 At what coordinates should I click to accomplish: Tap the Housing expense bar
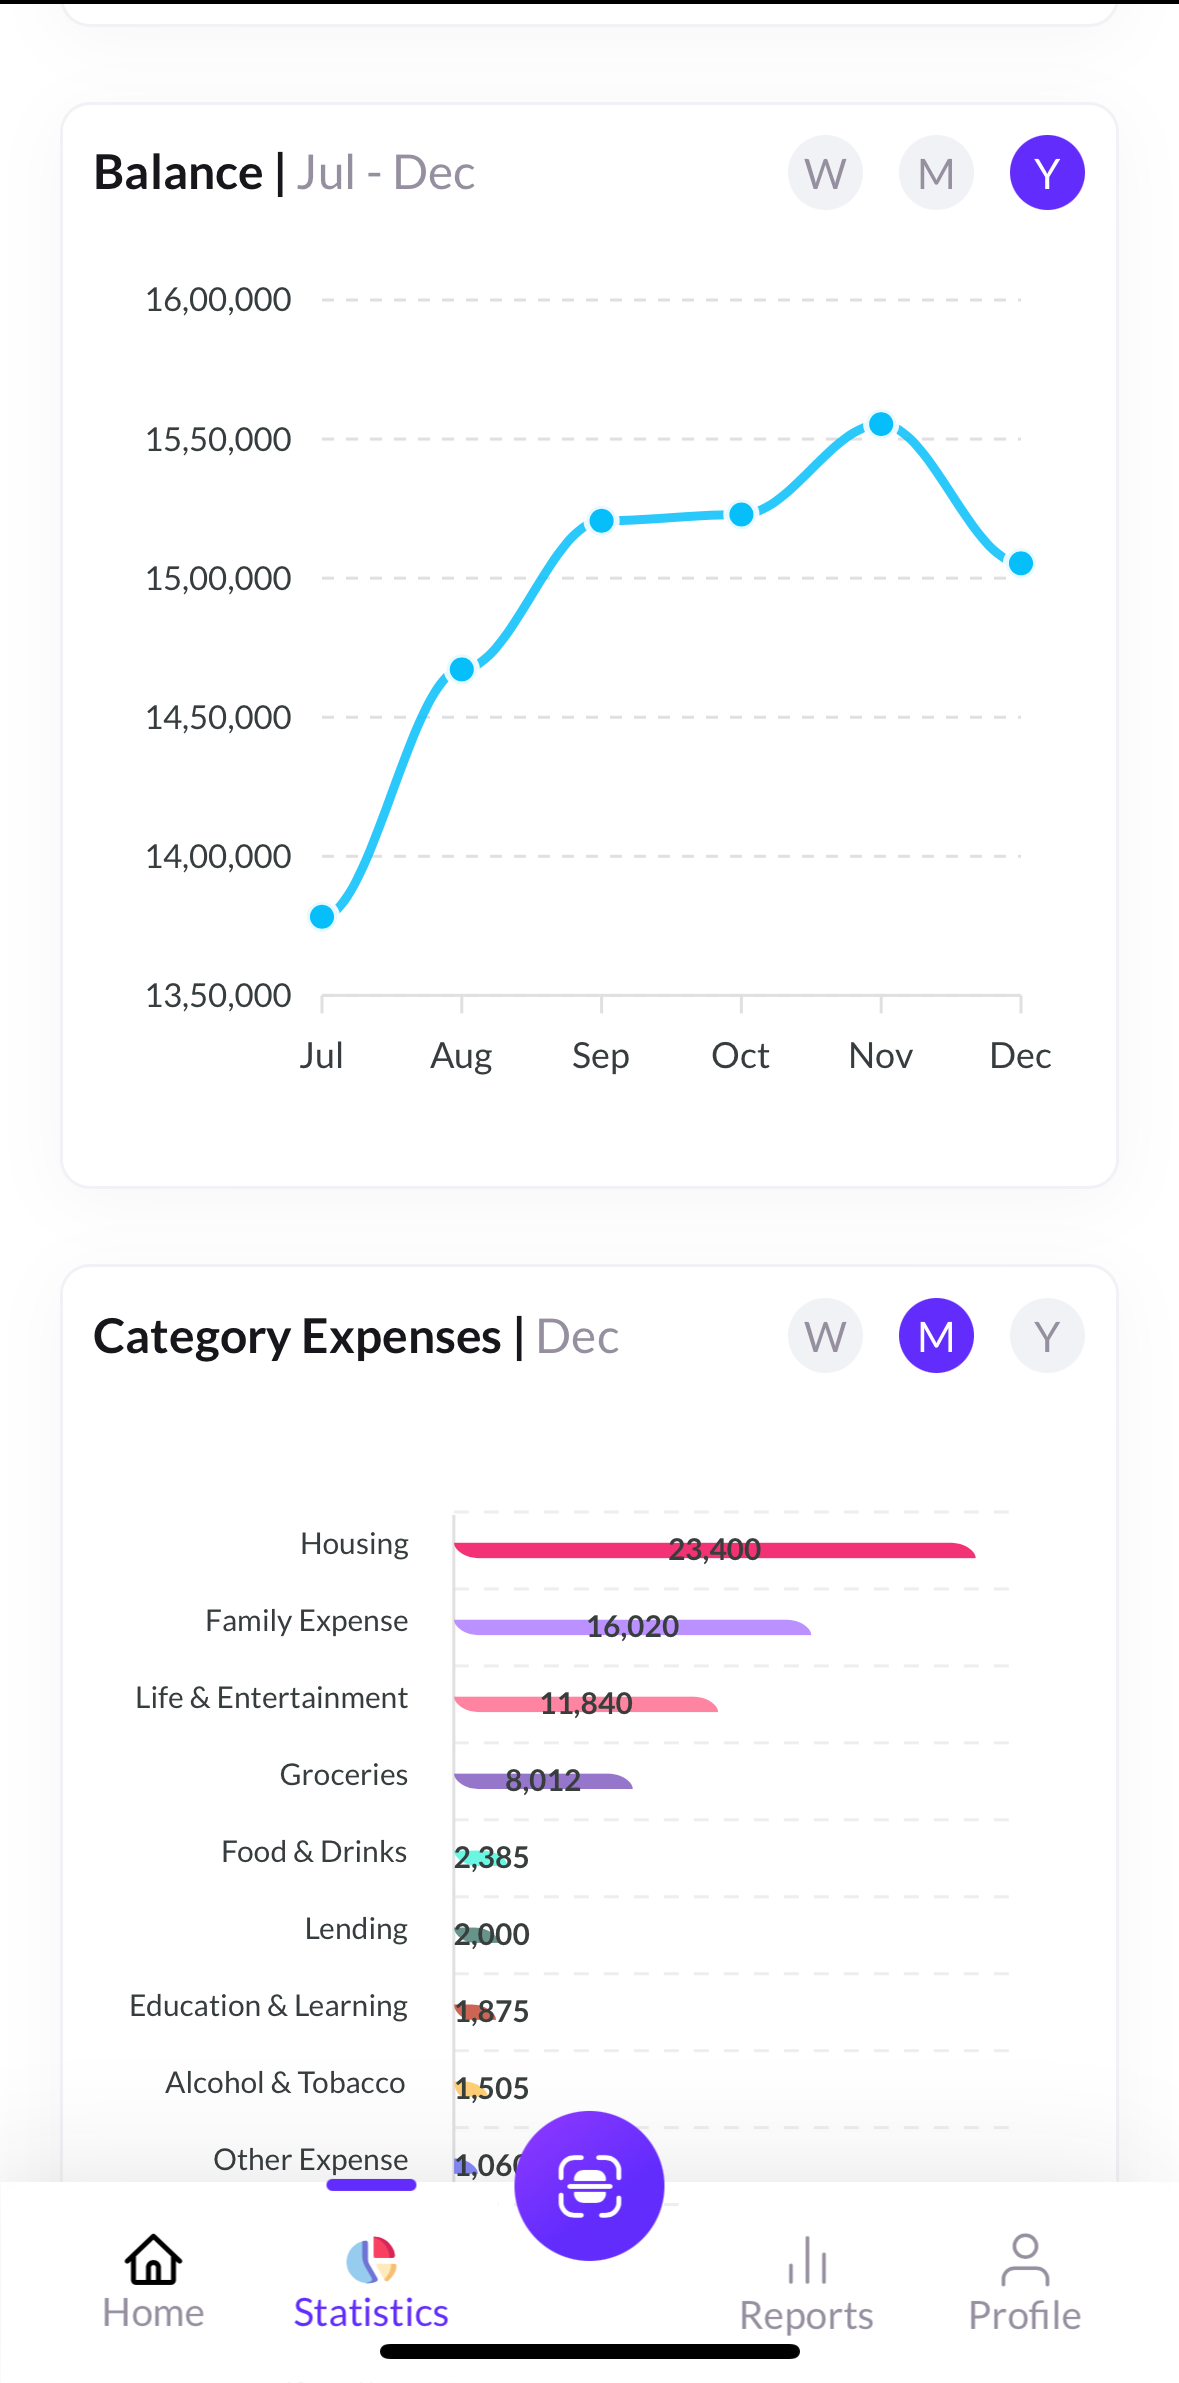[714, 1551]
